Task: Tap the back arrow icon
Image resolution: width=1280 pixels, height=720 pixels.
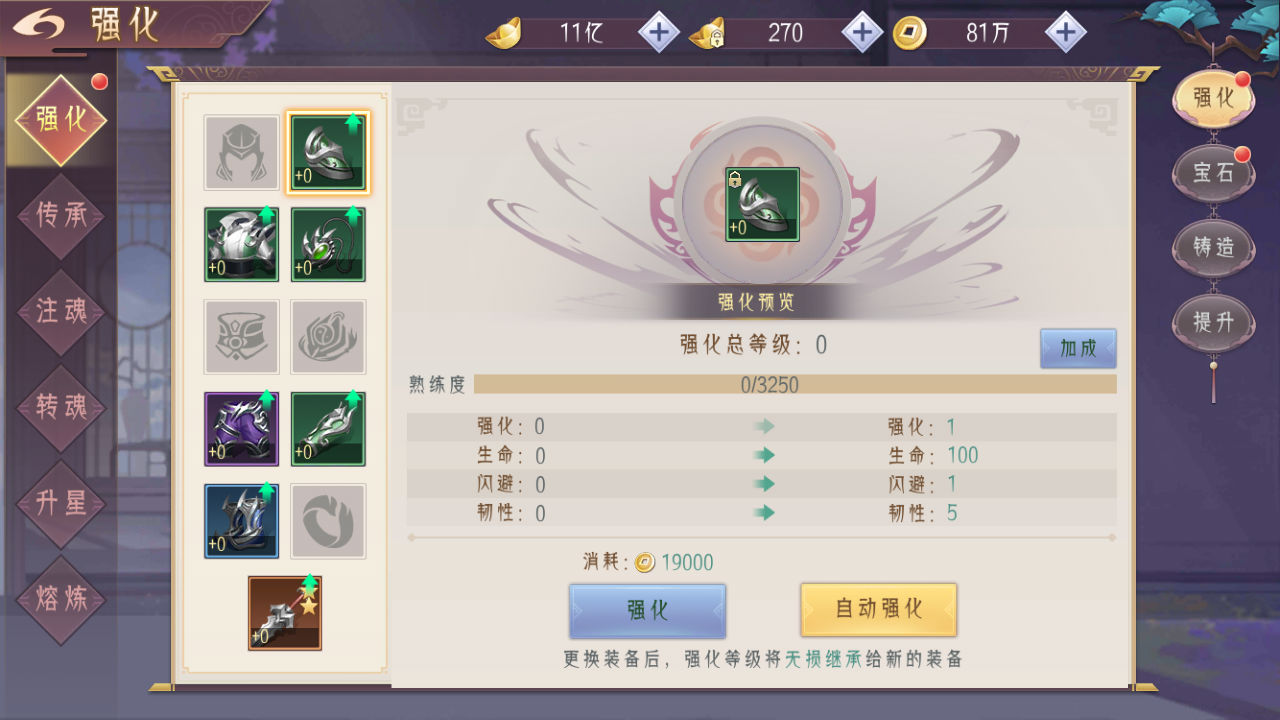Action: point(38,25)
